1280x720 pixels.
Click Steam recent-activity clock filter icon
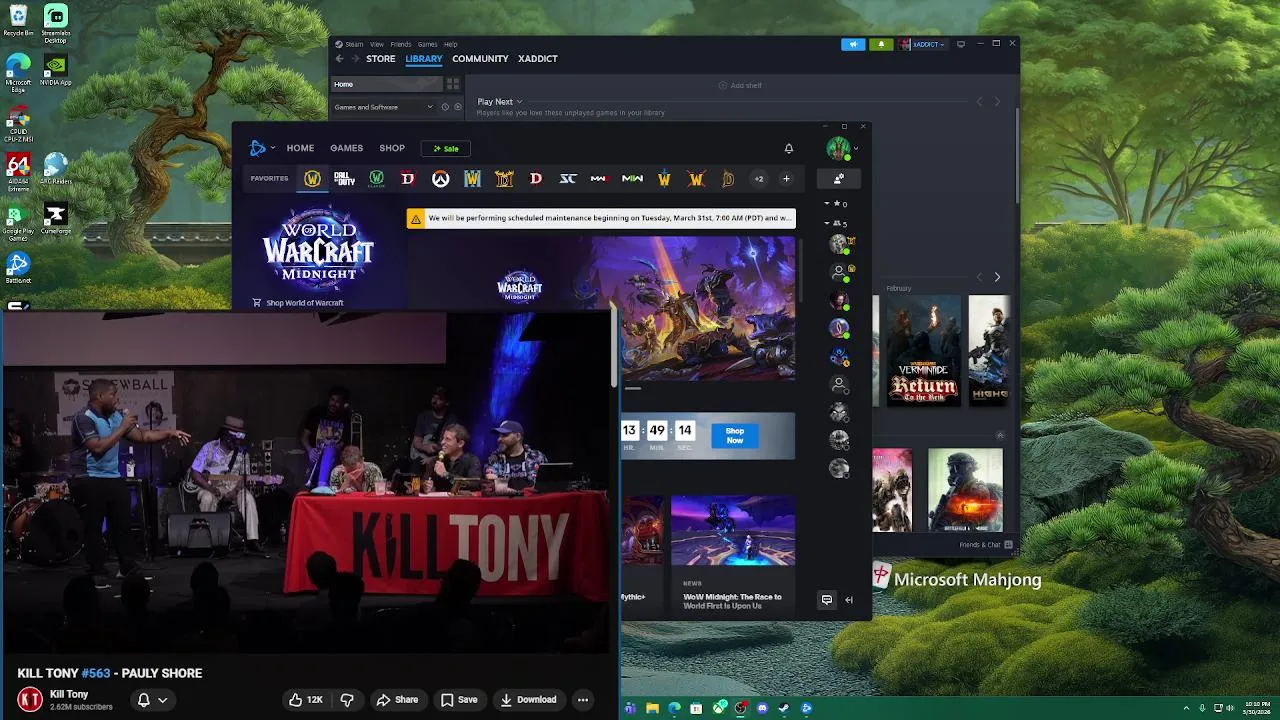coord(445,107)
